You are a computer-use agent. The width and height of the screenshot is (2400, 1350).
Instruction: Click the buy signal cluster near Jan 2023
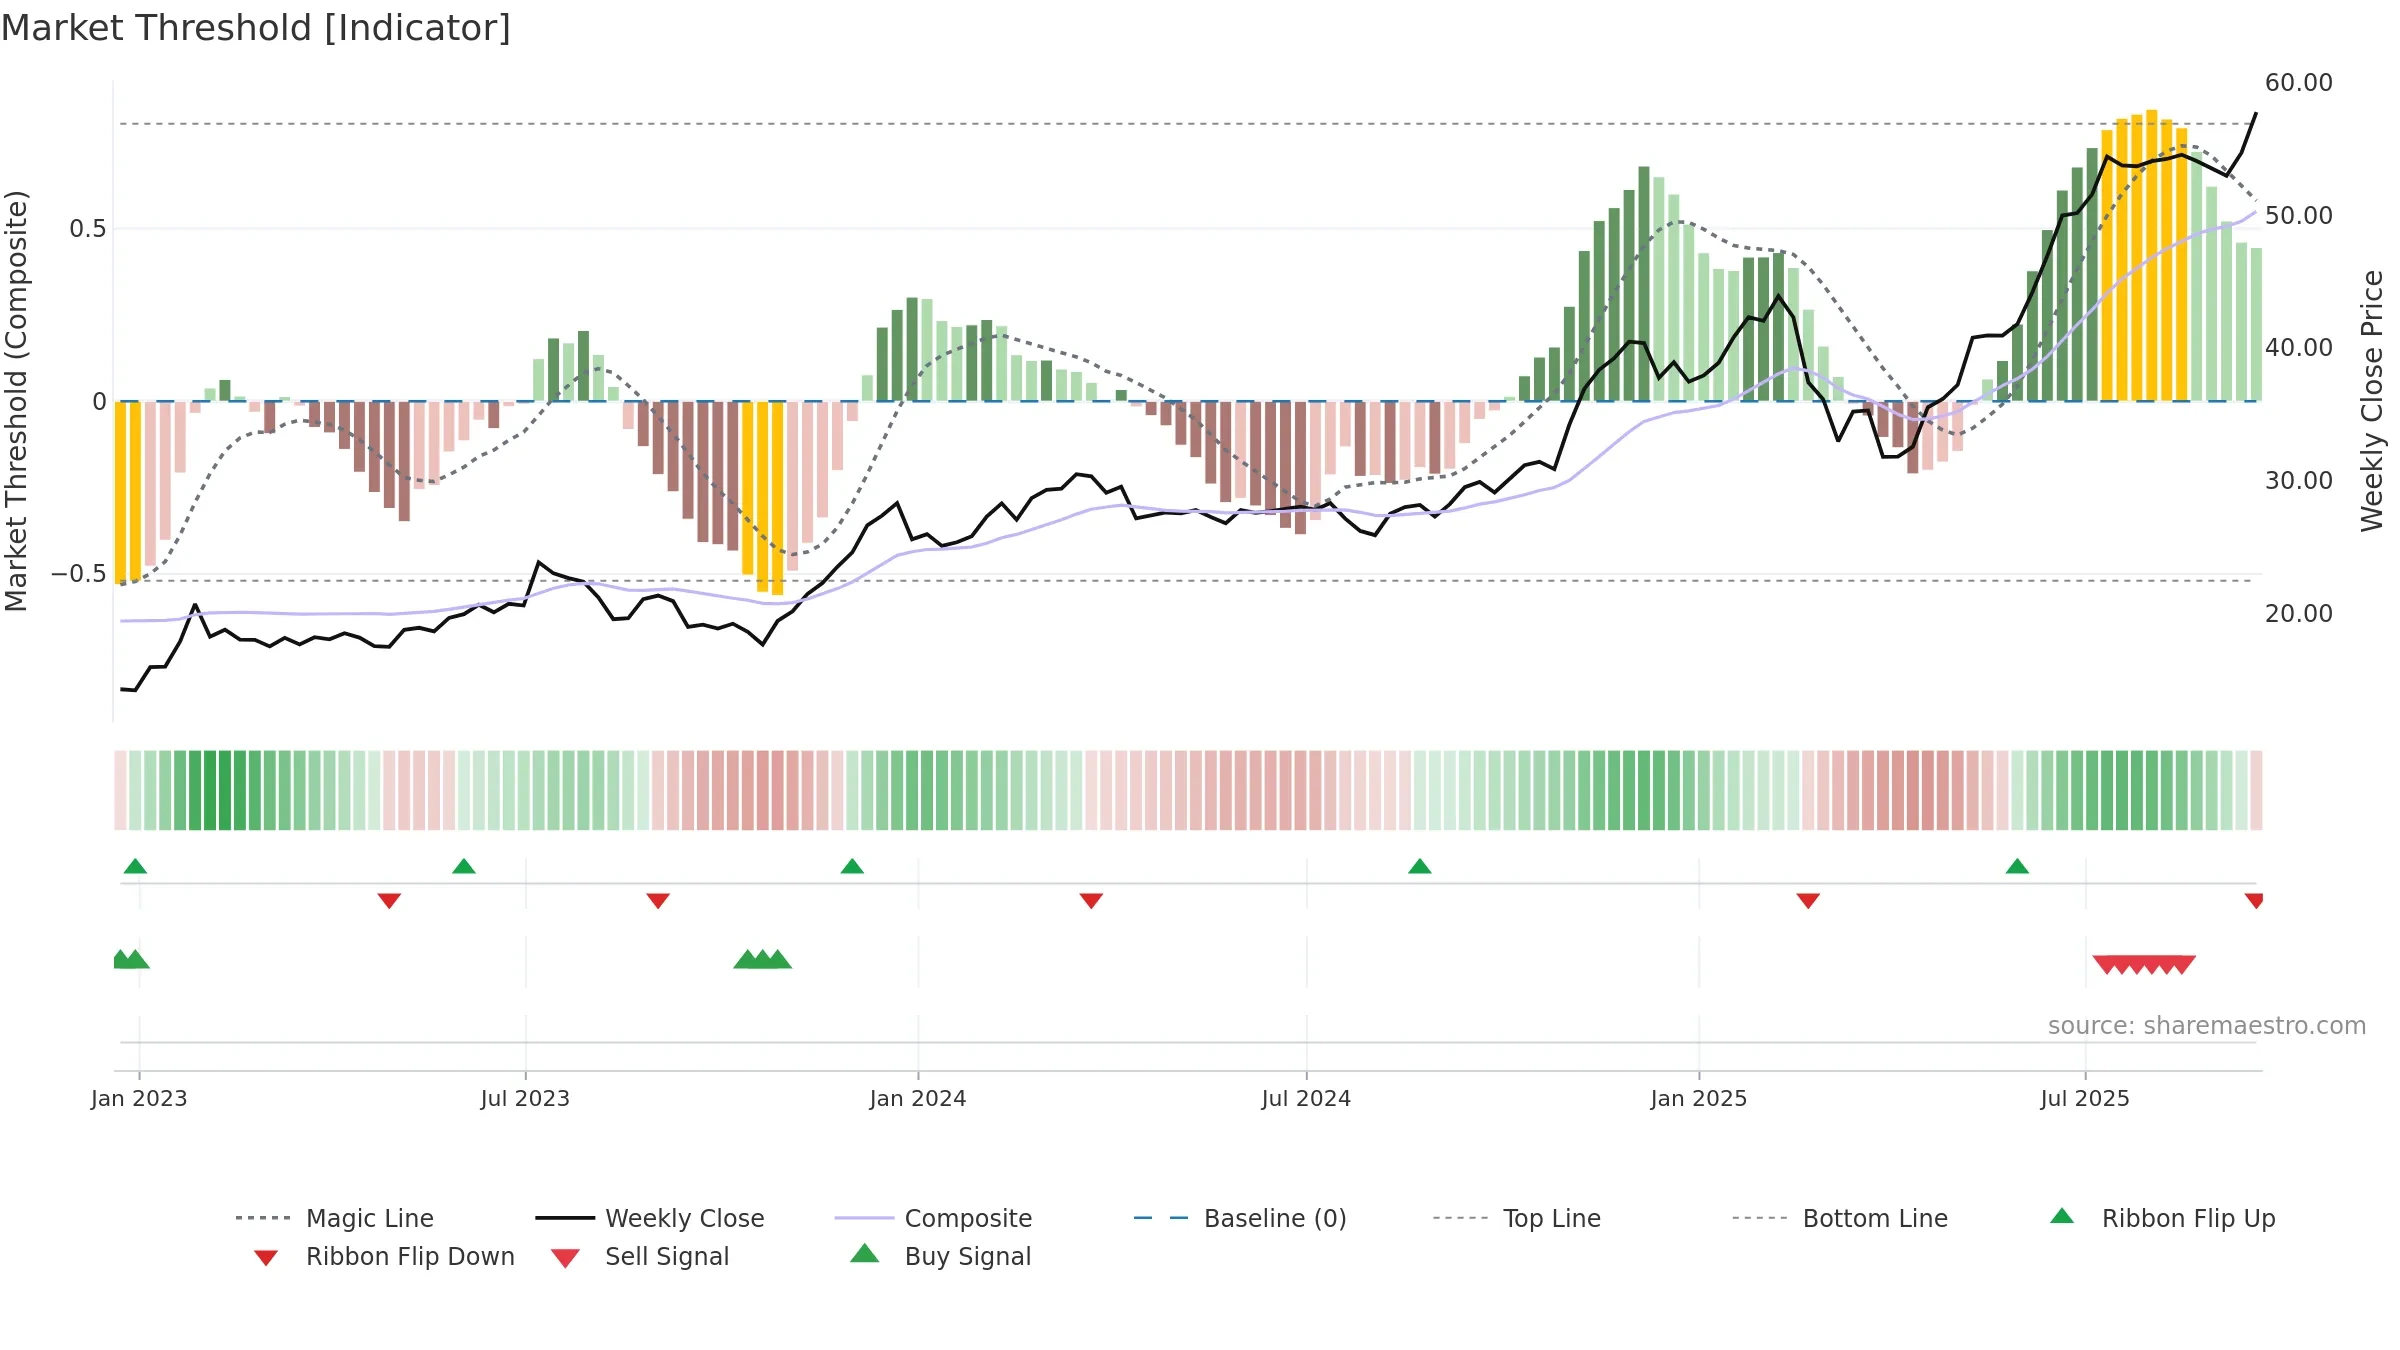pyautogui.click(x=131, y=959)
